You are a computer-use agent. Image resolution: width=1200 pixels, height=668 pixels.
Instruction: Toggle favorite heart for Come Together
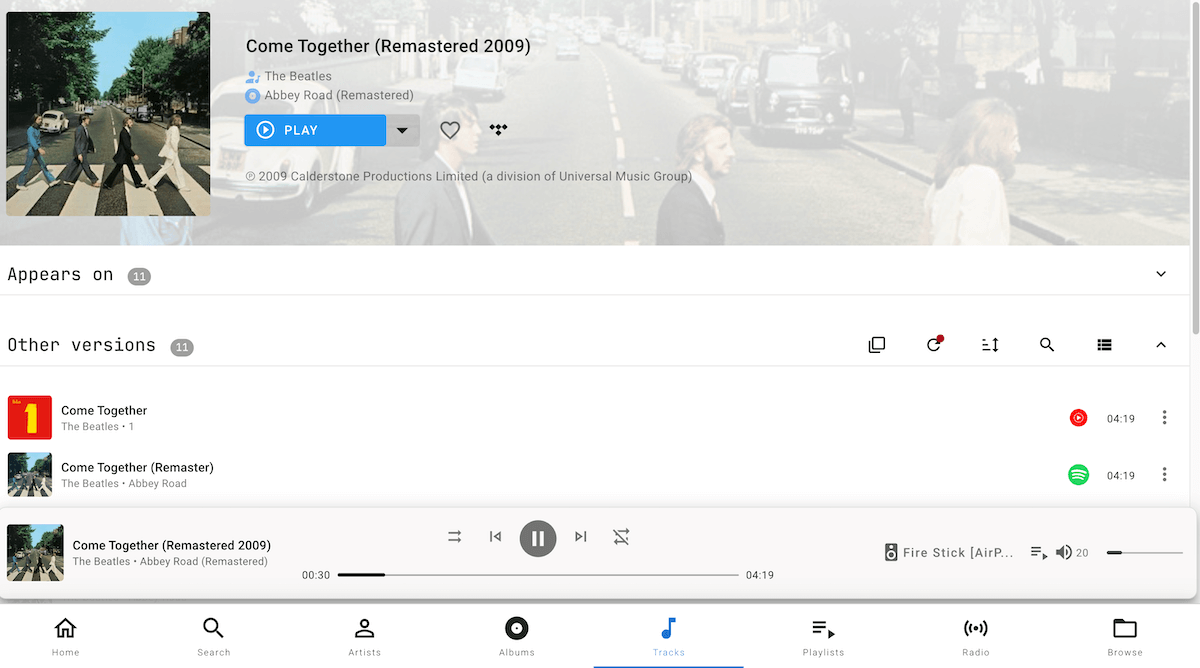tap(450, 130)
